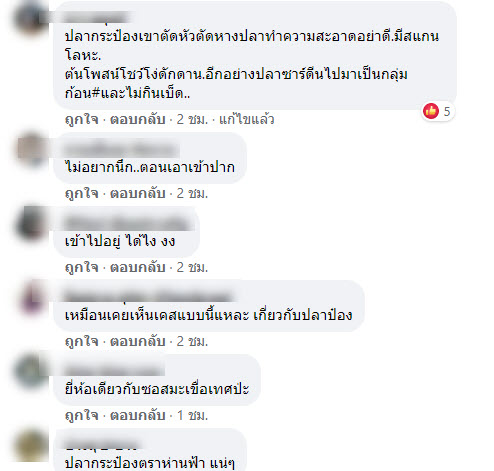Open avatar of the 'ปลากระป๋องตราห่านฟ้า' commenter
The image size is (494, 471).
[32, 444]
